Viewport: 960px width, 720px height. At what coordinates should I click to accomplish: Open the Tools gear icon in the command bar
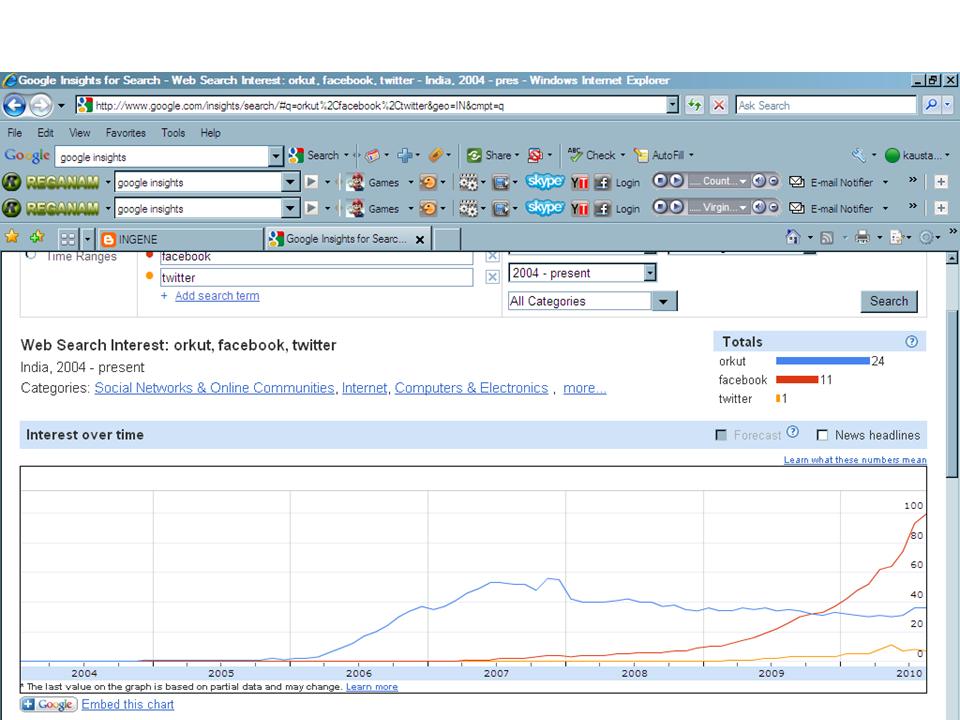point(926,237)
